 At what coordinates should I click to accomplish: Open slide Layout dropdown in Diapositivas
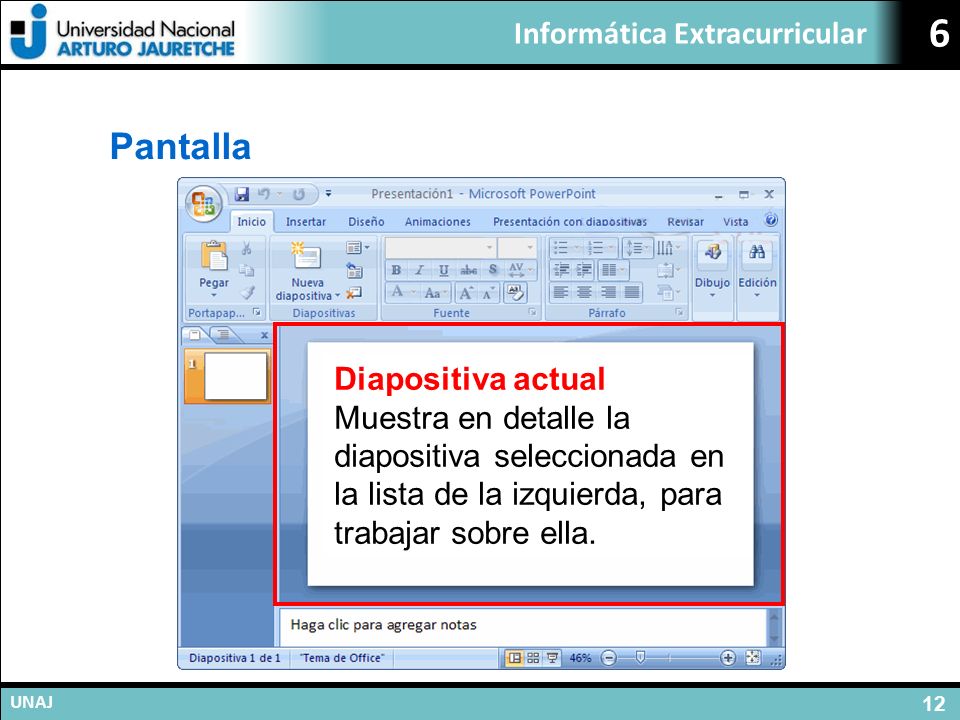pyautogui.click(x=358, y=247)
